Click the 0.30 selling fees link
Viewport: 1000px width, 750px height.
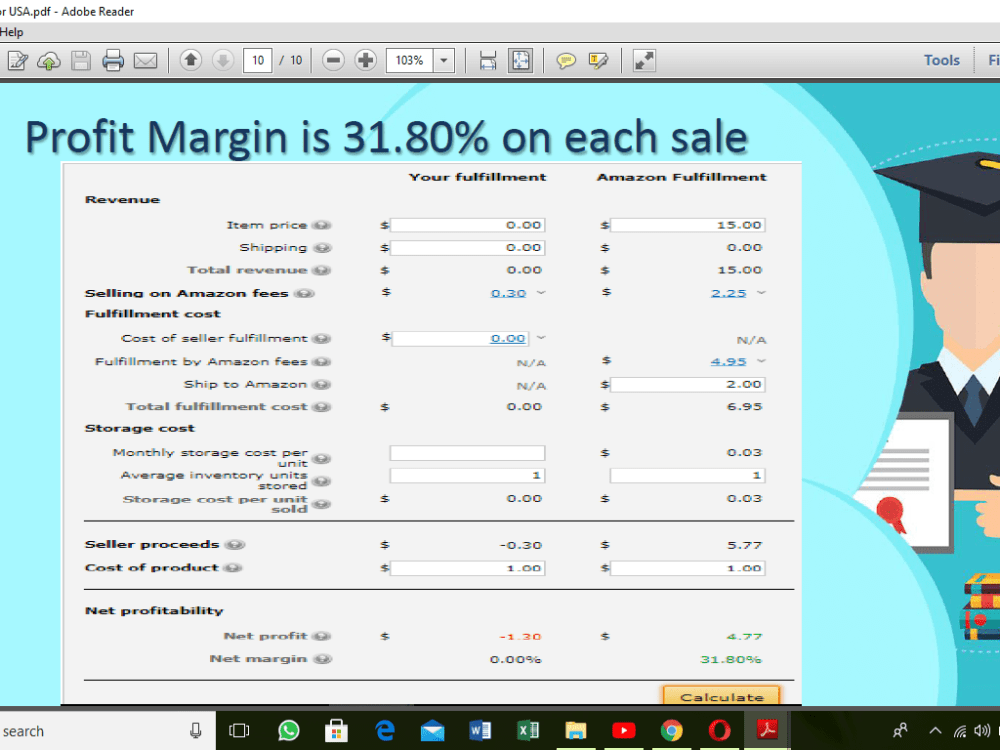(508, 293)
